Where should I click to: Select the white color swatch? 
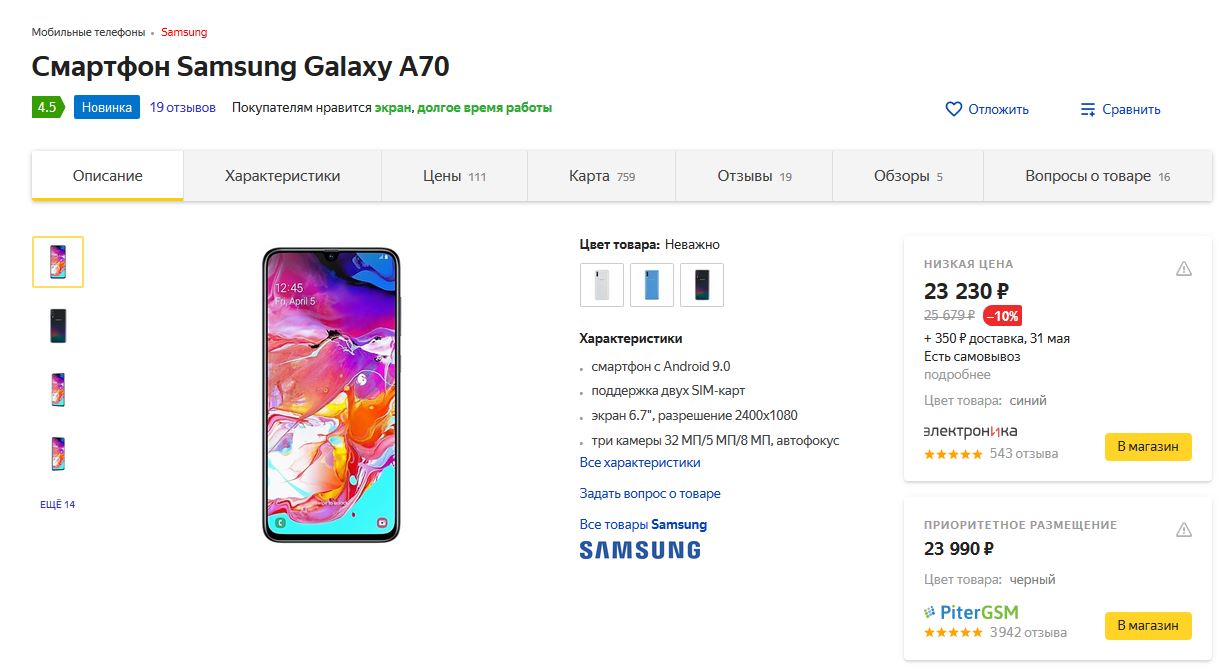coord(602,285)
